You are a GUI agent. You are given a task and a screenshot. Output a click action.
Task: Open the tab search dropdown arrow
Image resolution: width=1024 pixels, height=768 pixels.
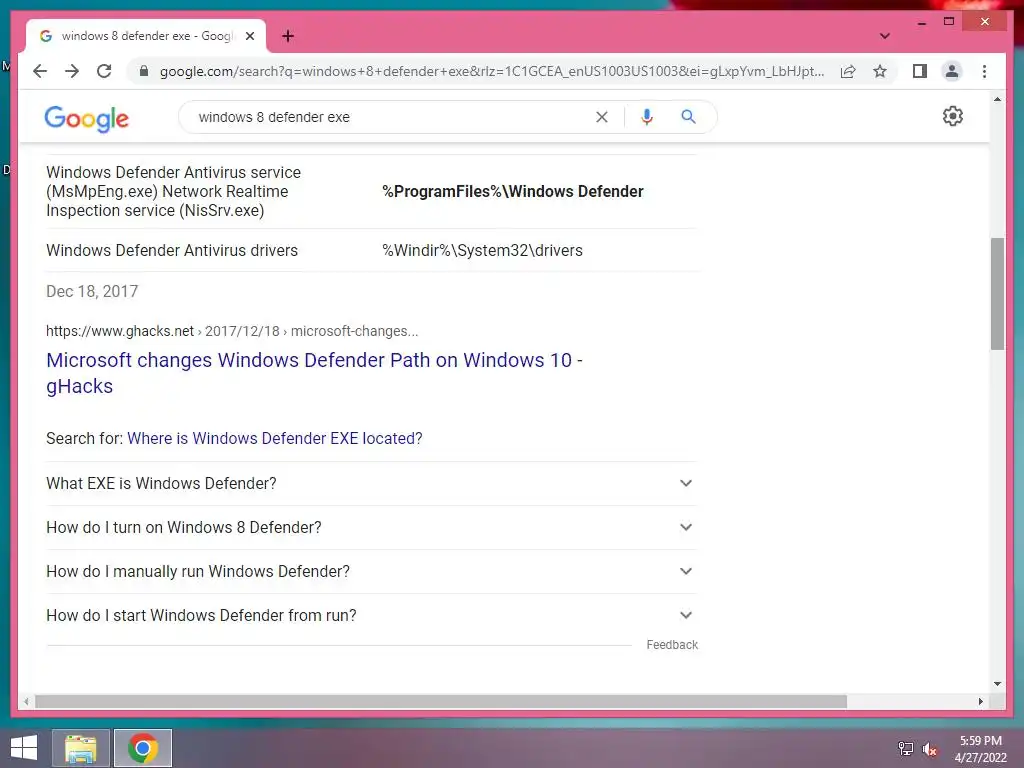884,36
